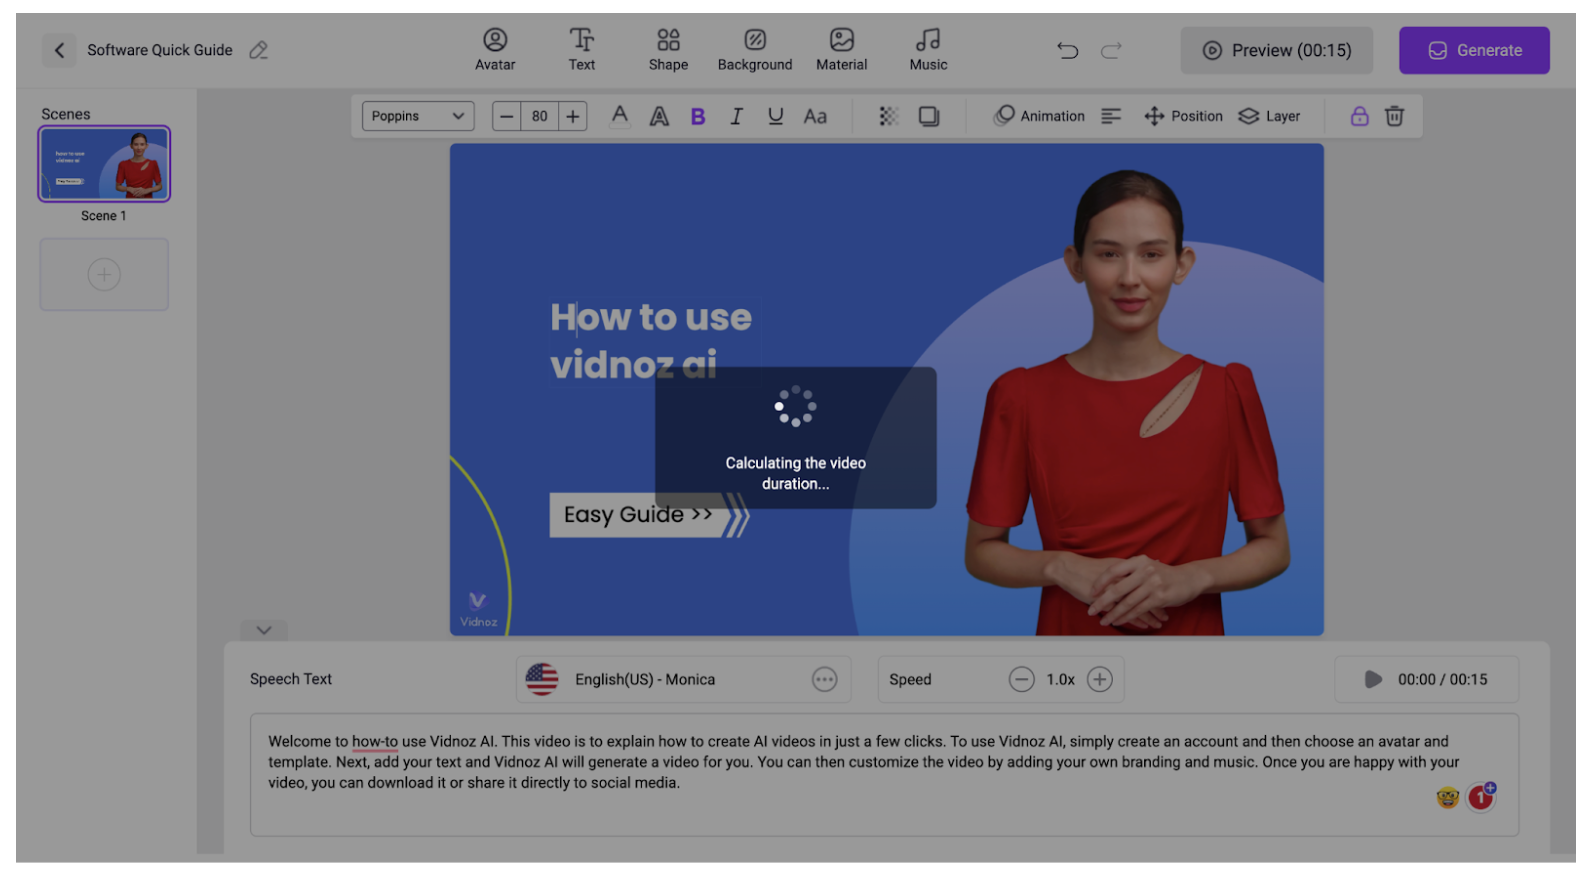Open the Avatar panel

coord(495,49)
